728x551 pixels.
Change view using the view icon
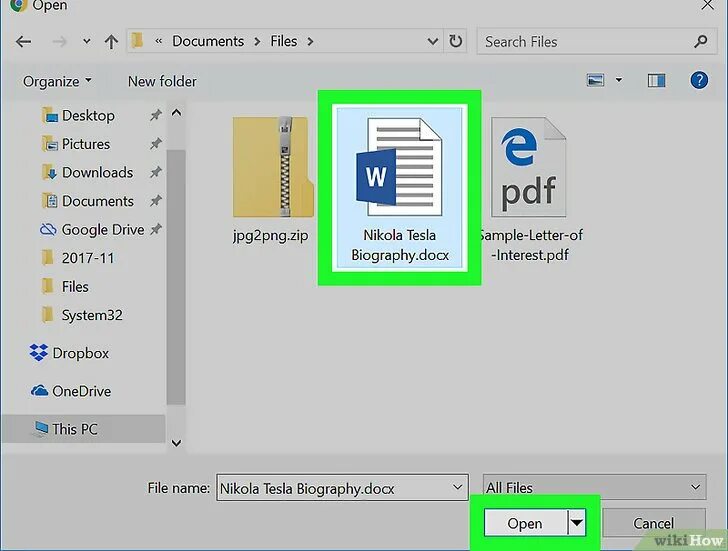click(x=595, y=80)
